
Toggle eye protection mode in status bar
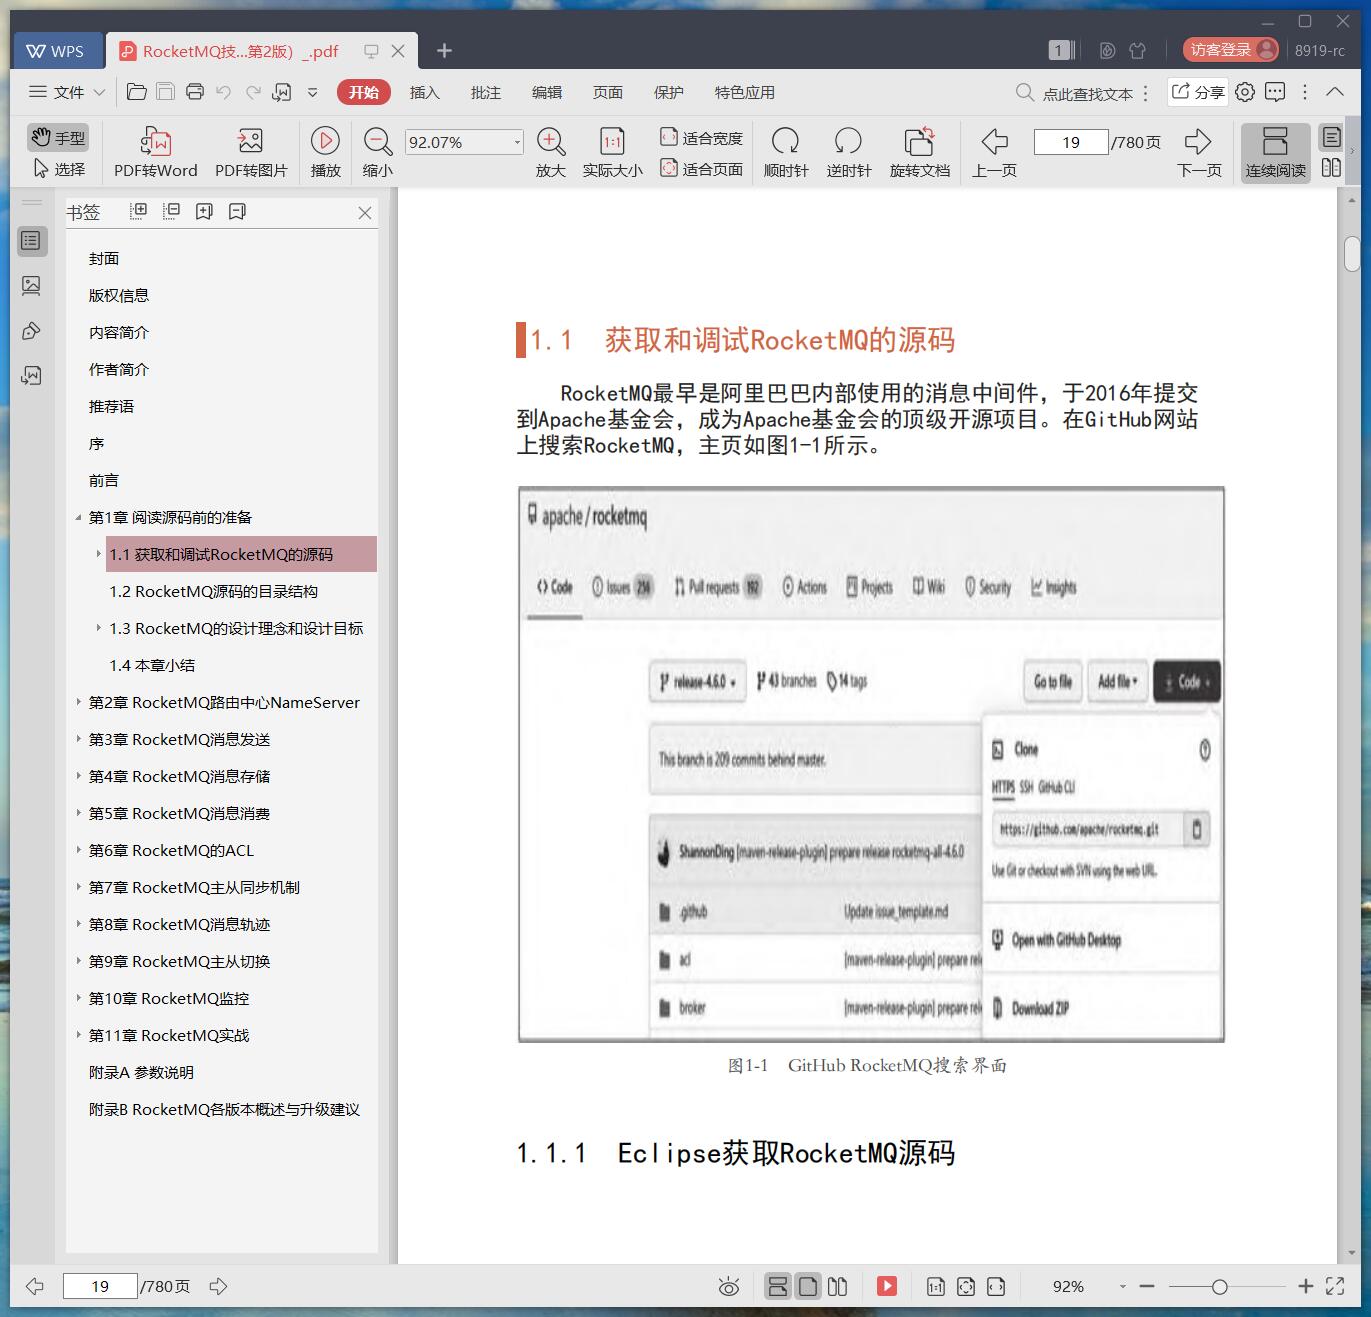tap(729, 1287)
